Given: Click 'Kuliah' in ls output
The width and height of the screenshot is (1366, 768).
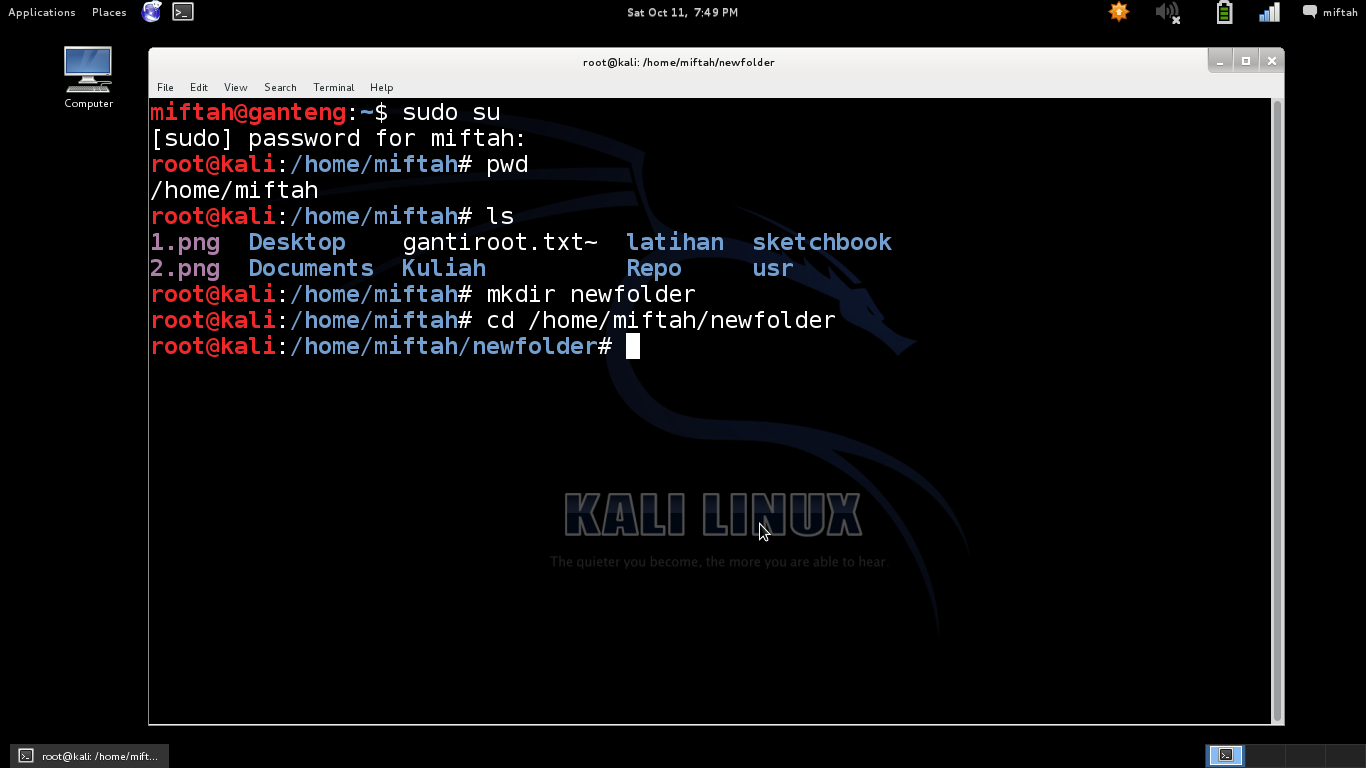Looking at the screenshot, I should click(x=444, y=268).
